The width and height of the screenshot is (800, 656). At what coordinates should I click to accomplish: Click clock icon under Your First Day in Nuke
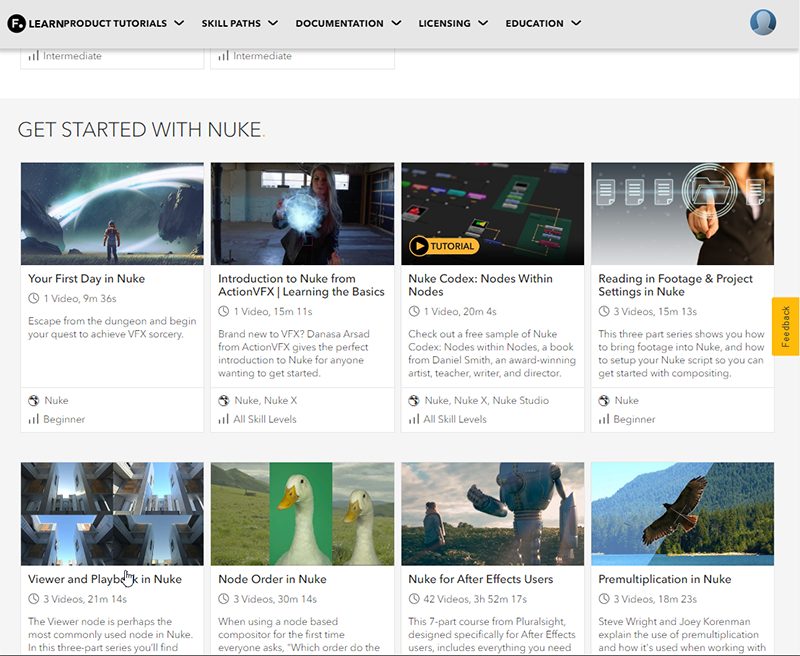34,298
